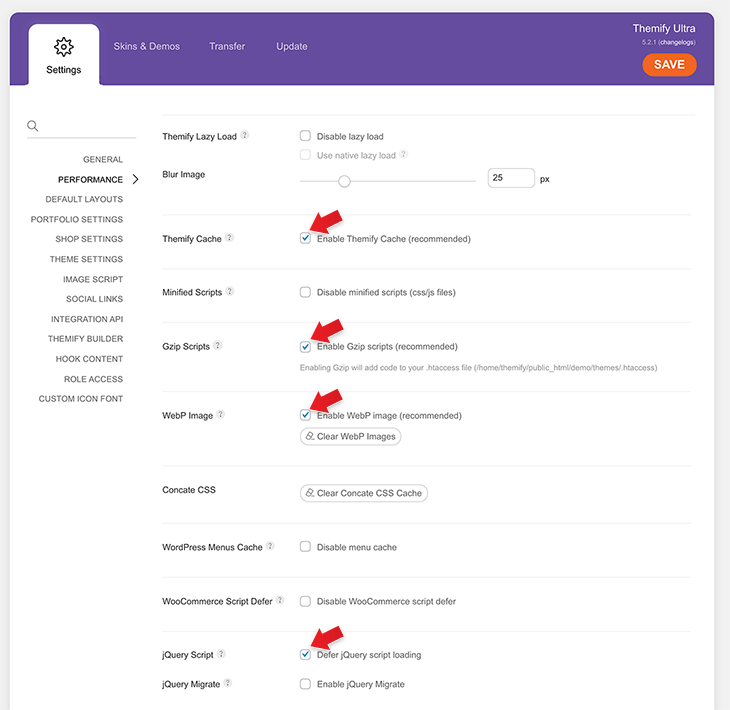730x710 pixels.
Task: Uncheck Enable Themify Cache checkbox
Action: tap(305, 238)
